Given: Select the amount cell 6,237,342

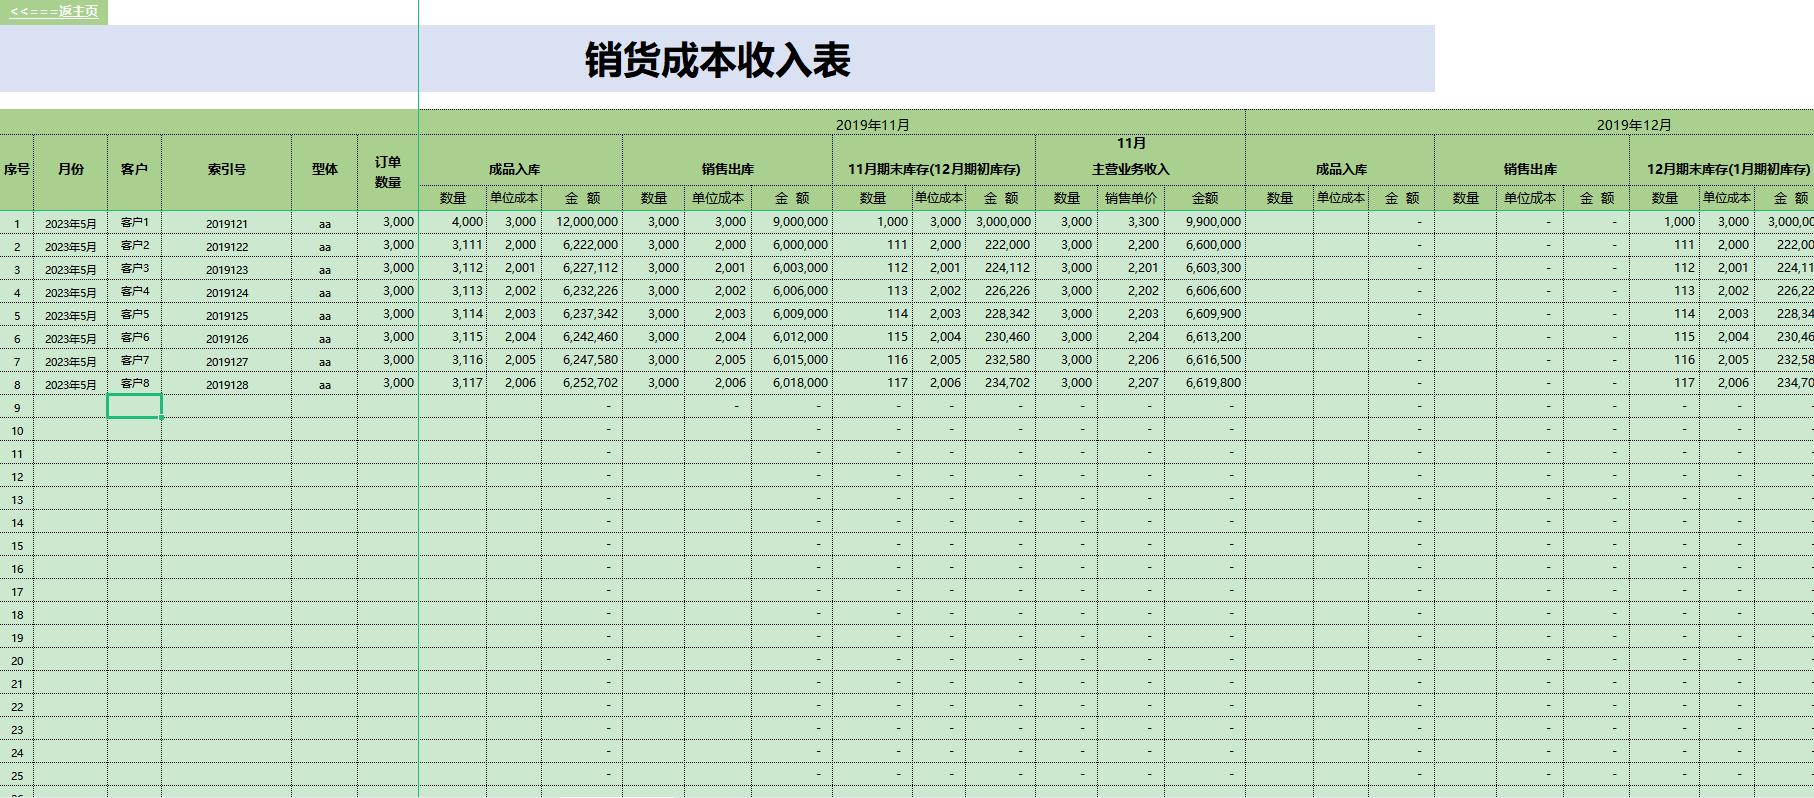Looking at the screenshot, I should coord(582,314).
